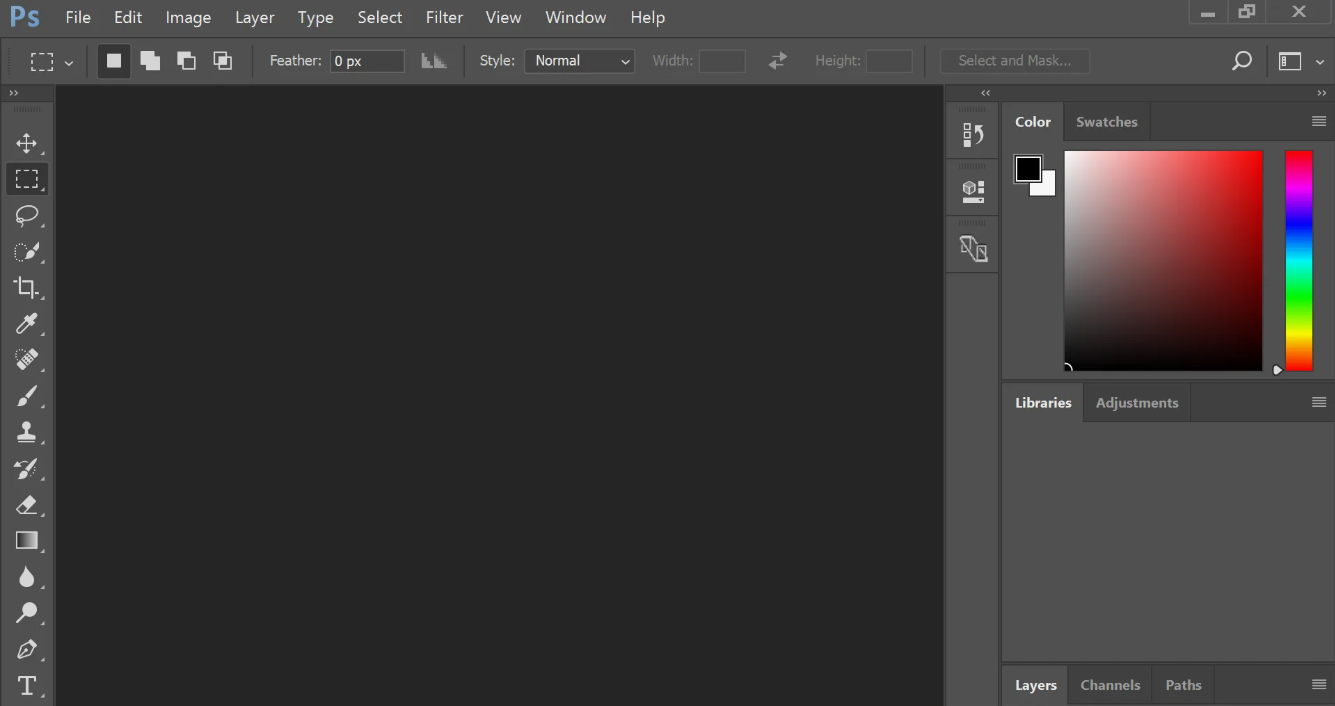The height and width of the screenshot is (706, 1335).
Task: Click the rainbow hue slider strip
Action: [x=1299, y=261]
